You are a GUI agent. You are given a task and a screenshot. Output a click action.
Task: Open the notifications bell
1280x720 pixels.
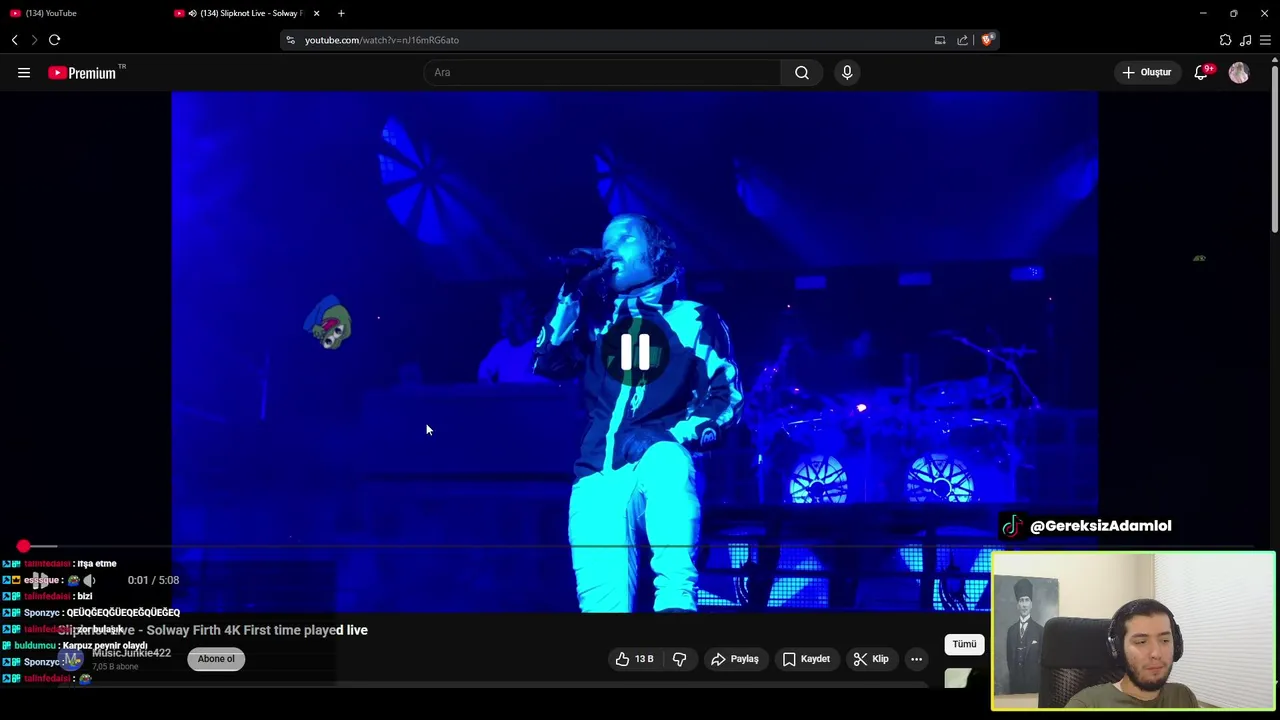[1201, 72]
